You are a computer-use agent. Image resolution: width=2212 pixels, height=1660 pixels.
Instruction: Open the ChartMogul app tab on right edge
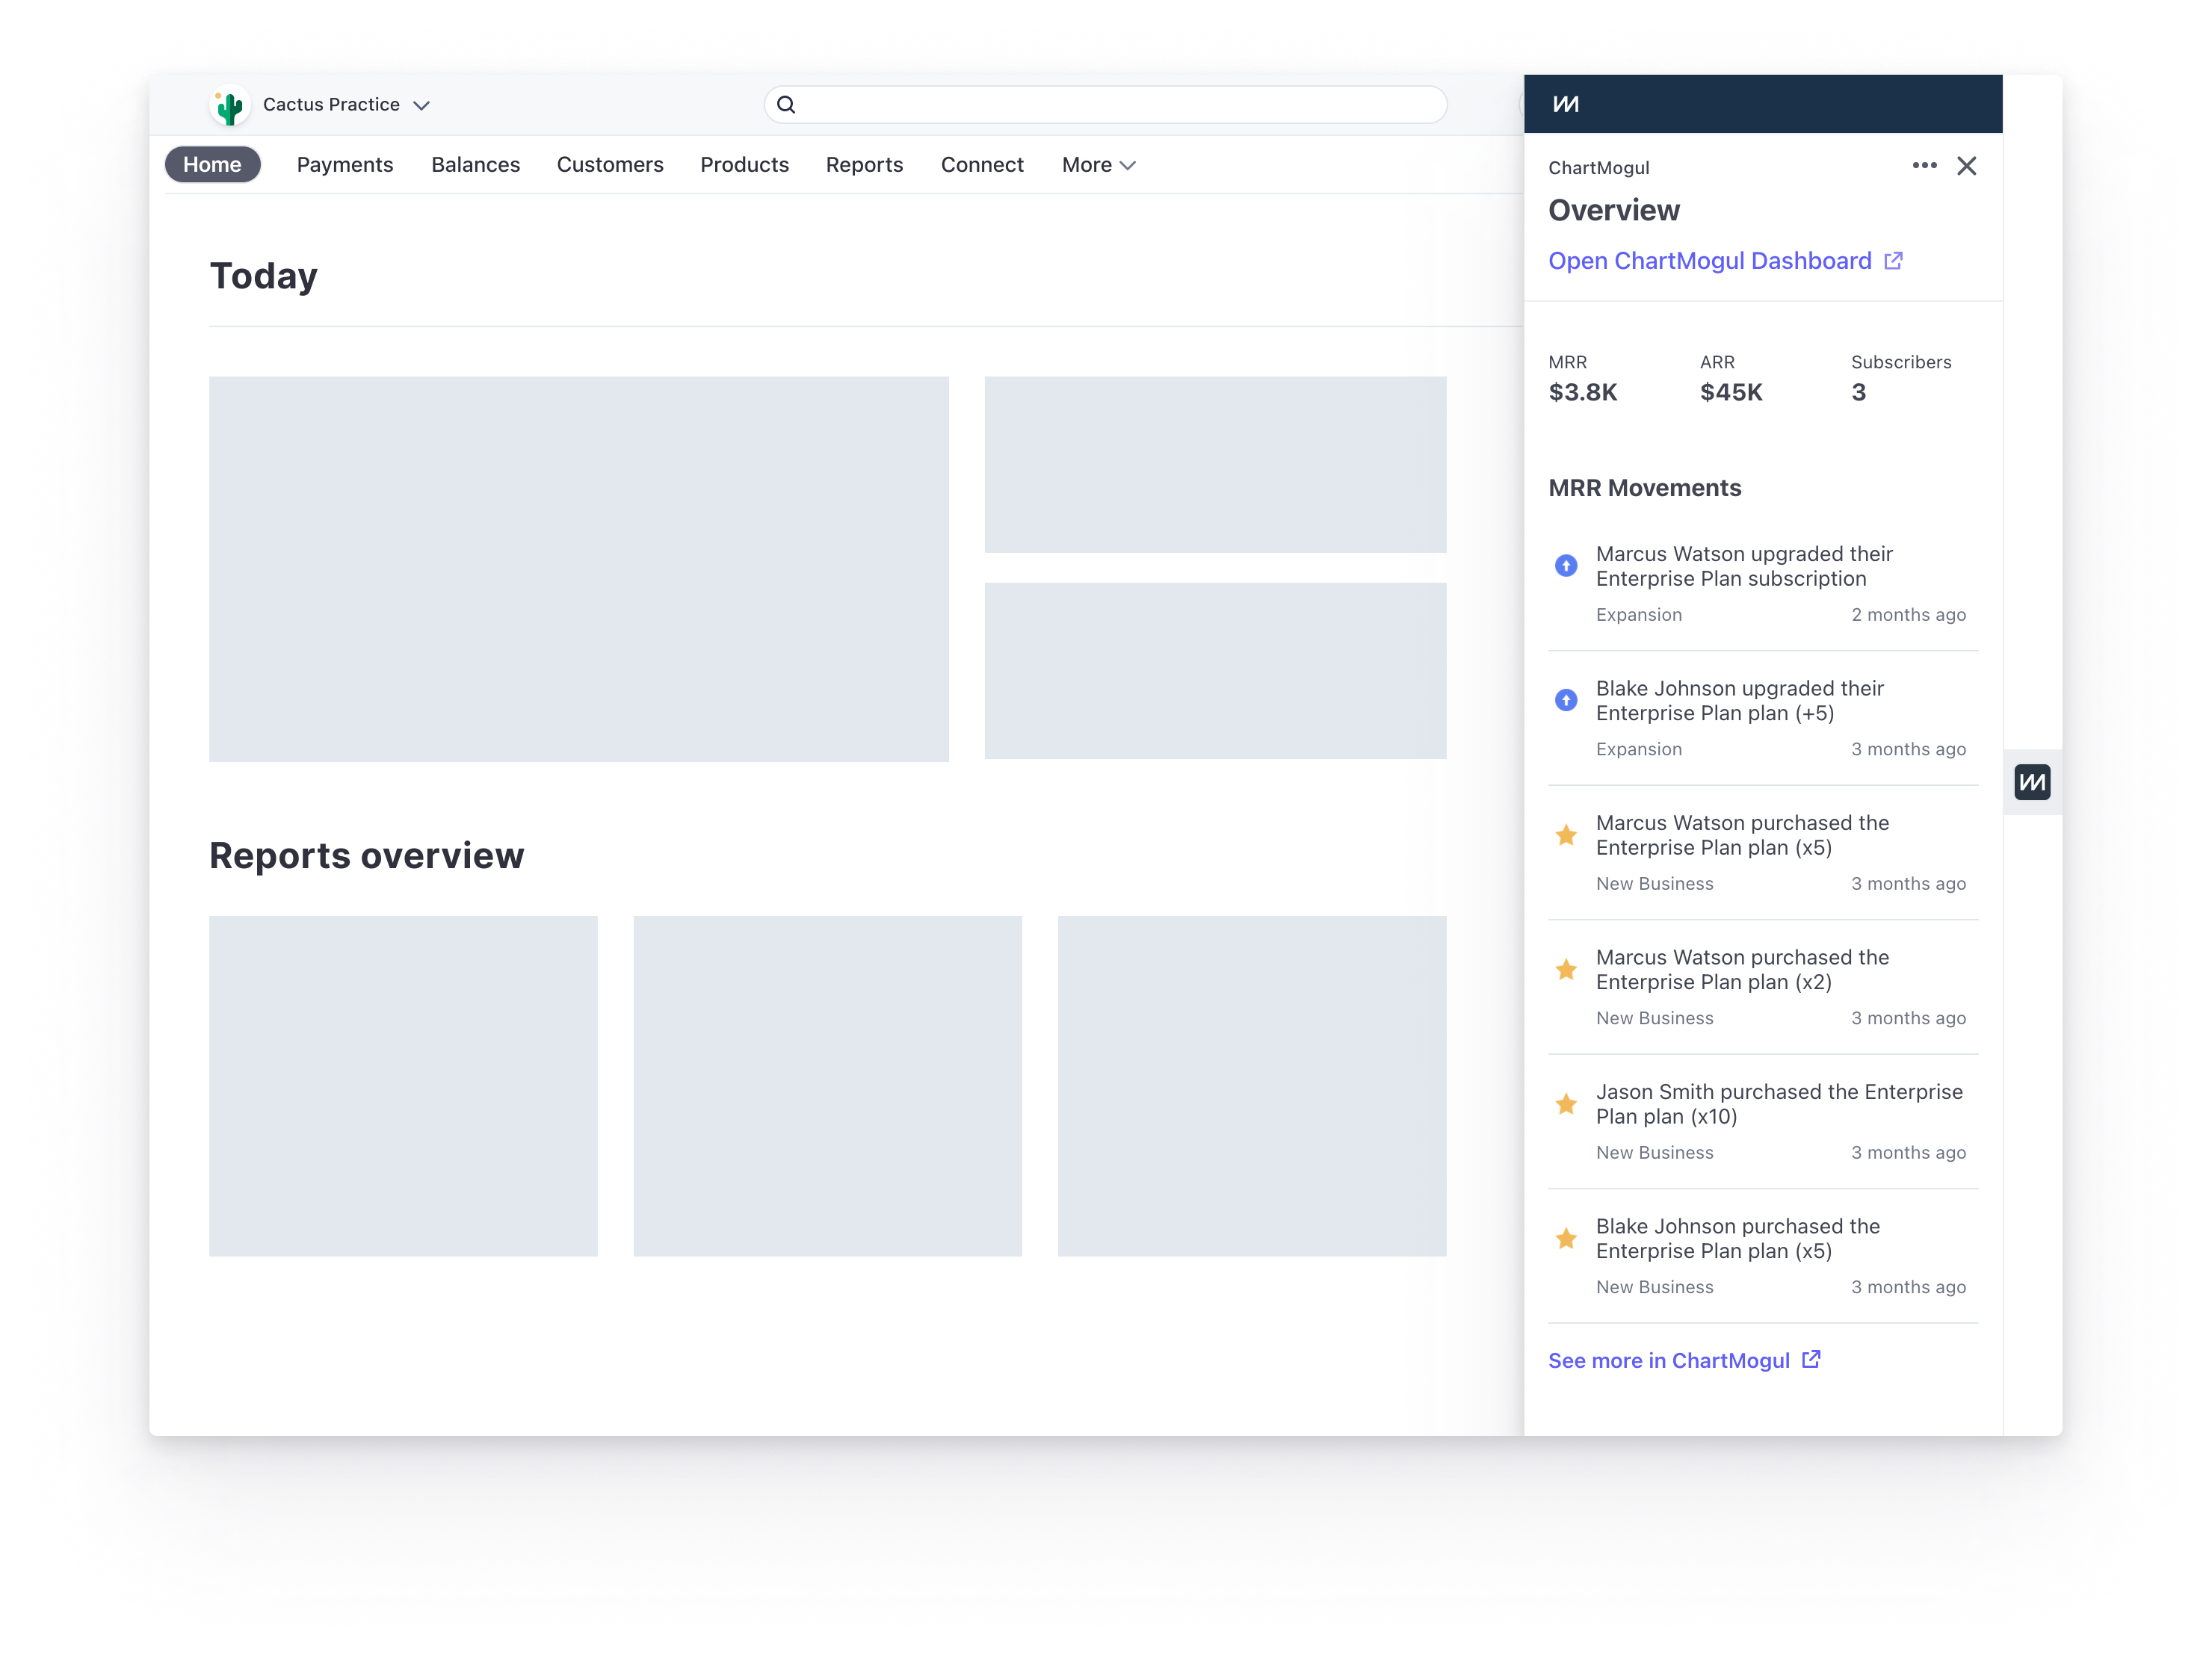coord(2031,783)
